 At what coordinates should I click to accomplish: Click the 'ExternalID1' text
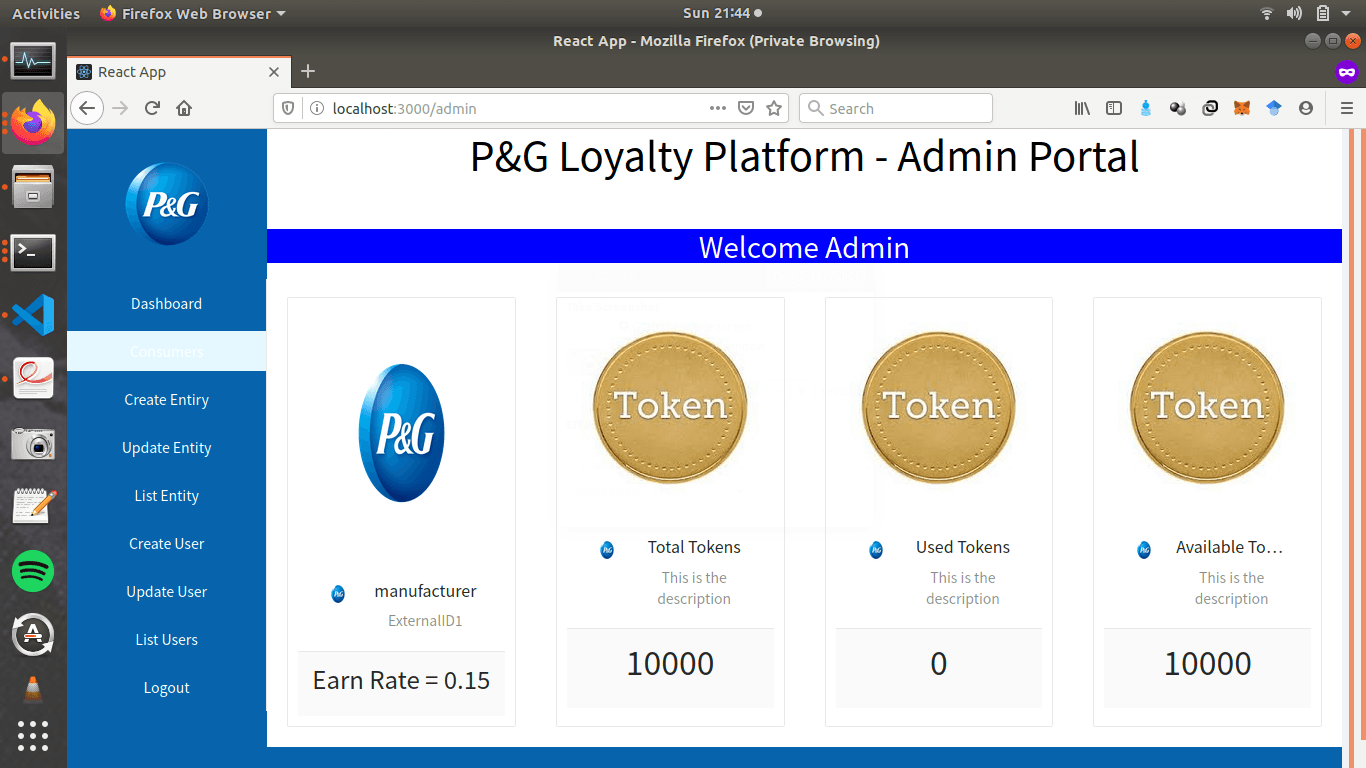[425, 621]
